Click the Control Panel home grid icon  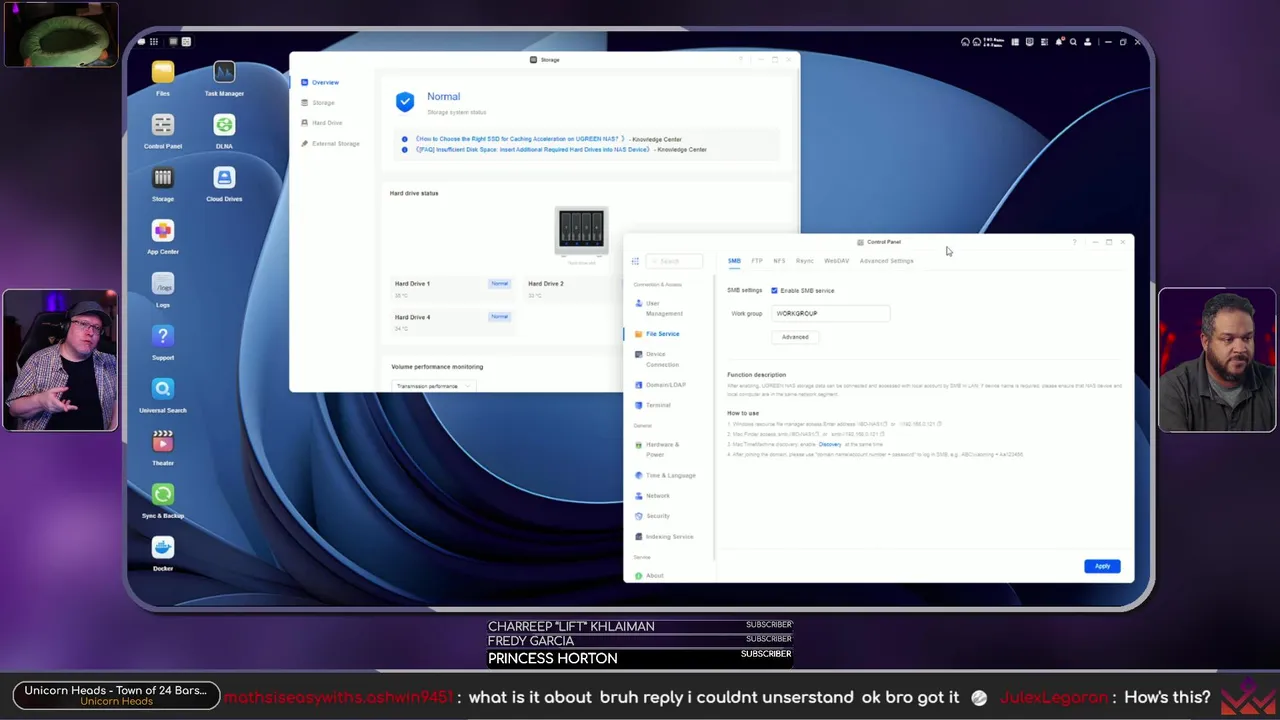[x=635, y=261]
